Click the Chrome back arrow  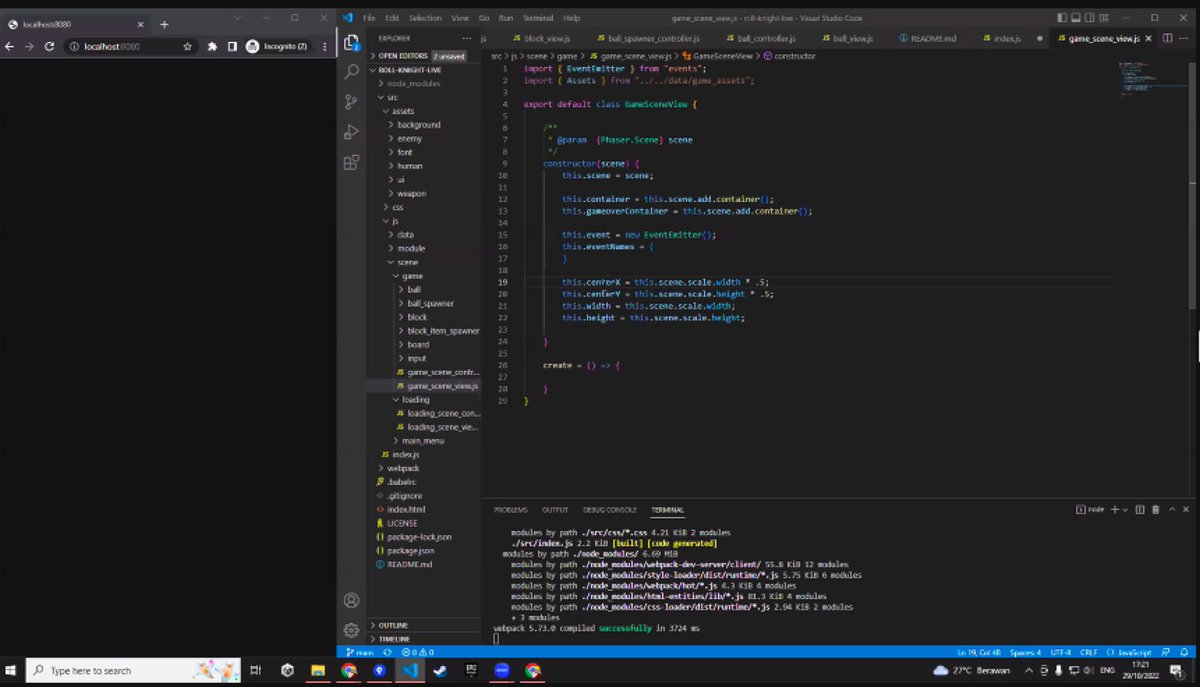pyautogui.click(x=10, y=46)
